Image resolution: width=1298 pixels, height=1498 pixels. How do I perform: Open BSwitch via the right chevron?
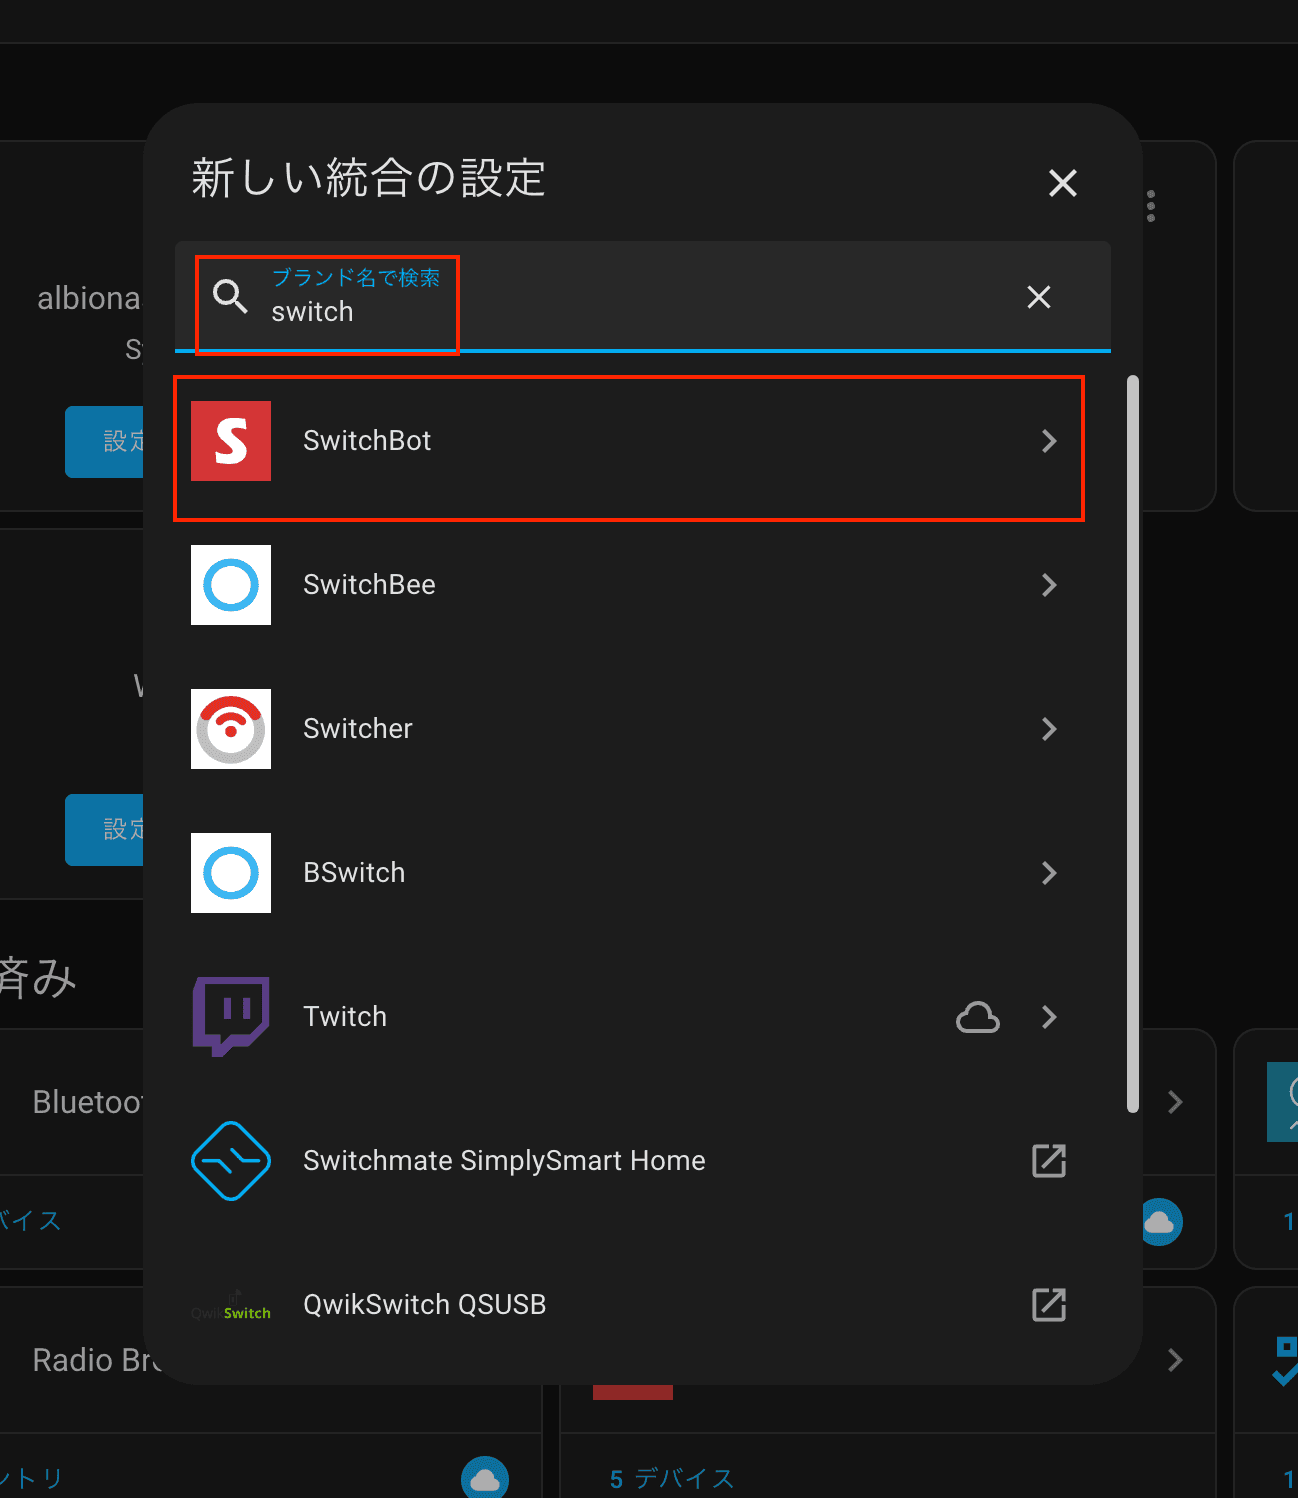point(1048,873)
